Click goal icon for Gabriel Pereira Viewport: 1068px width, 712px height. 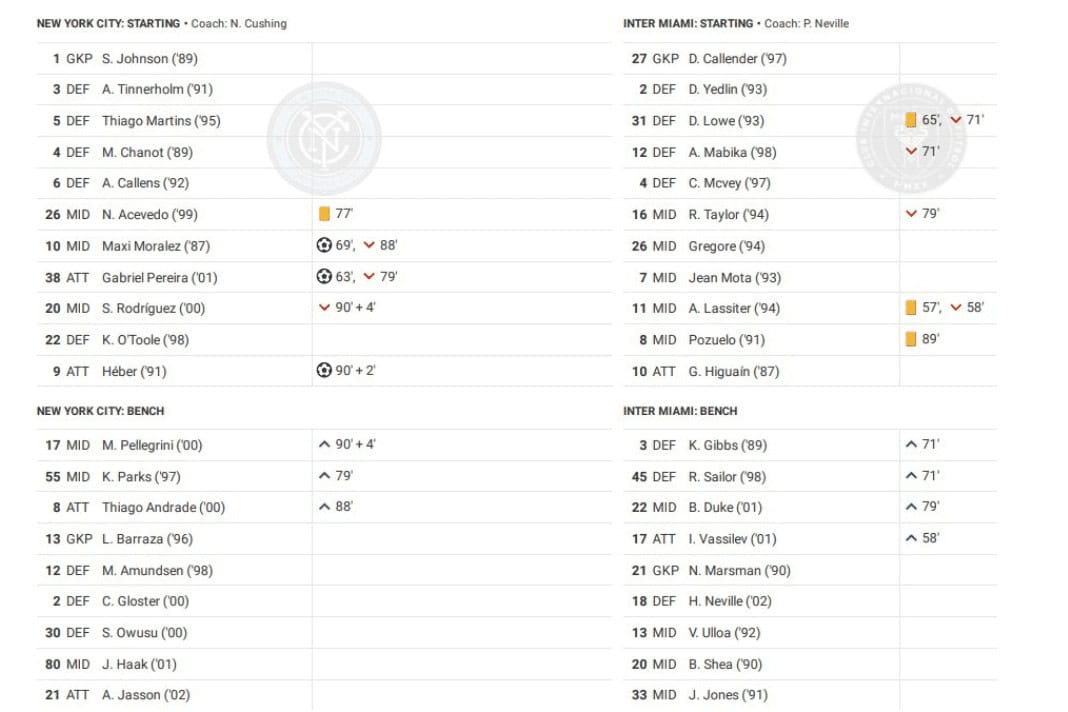tap(324, 277)
